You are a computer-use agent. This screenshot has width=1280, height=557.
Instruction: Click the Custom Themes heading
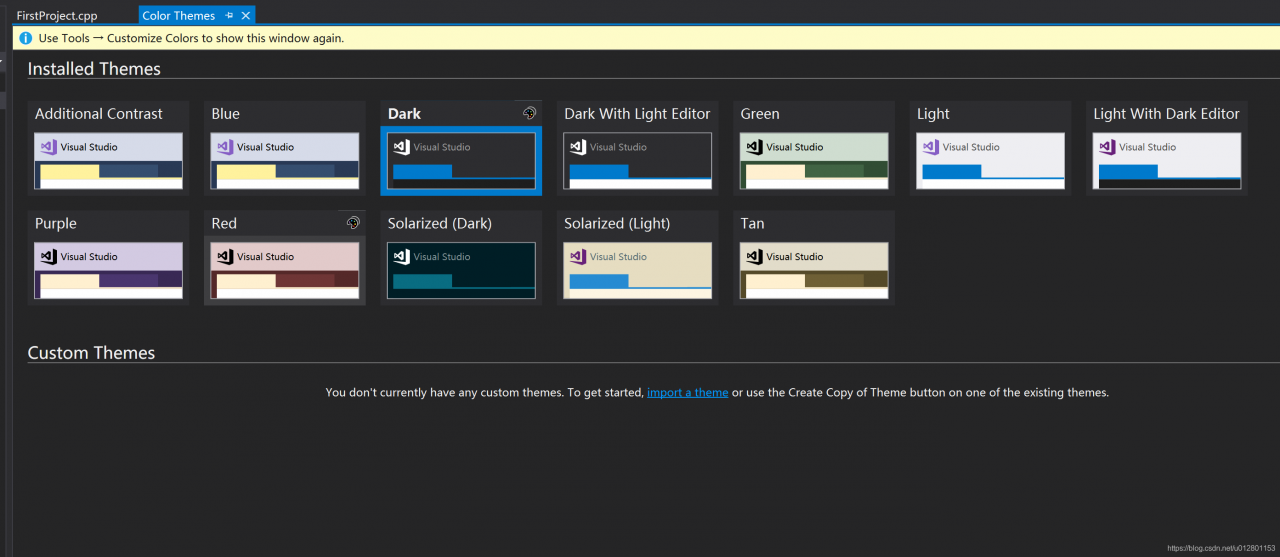tap(91, 353)
